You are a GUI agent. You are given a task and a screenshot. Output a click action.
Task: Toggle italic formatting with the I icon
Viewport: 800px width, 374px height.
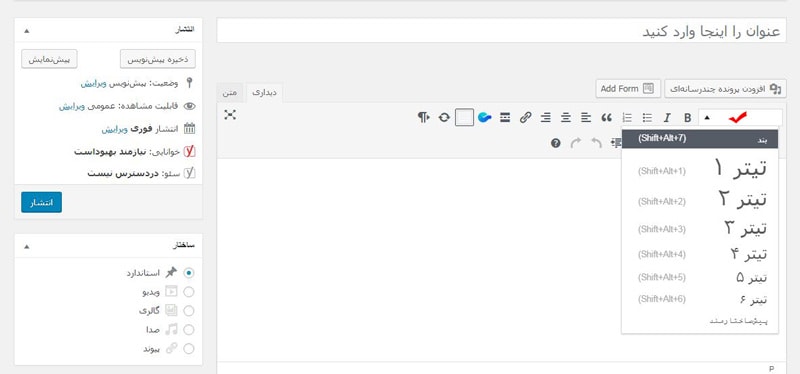(x=666, y=118)
